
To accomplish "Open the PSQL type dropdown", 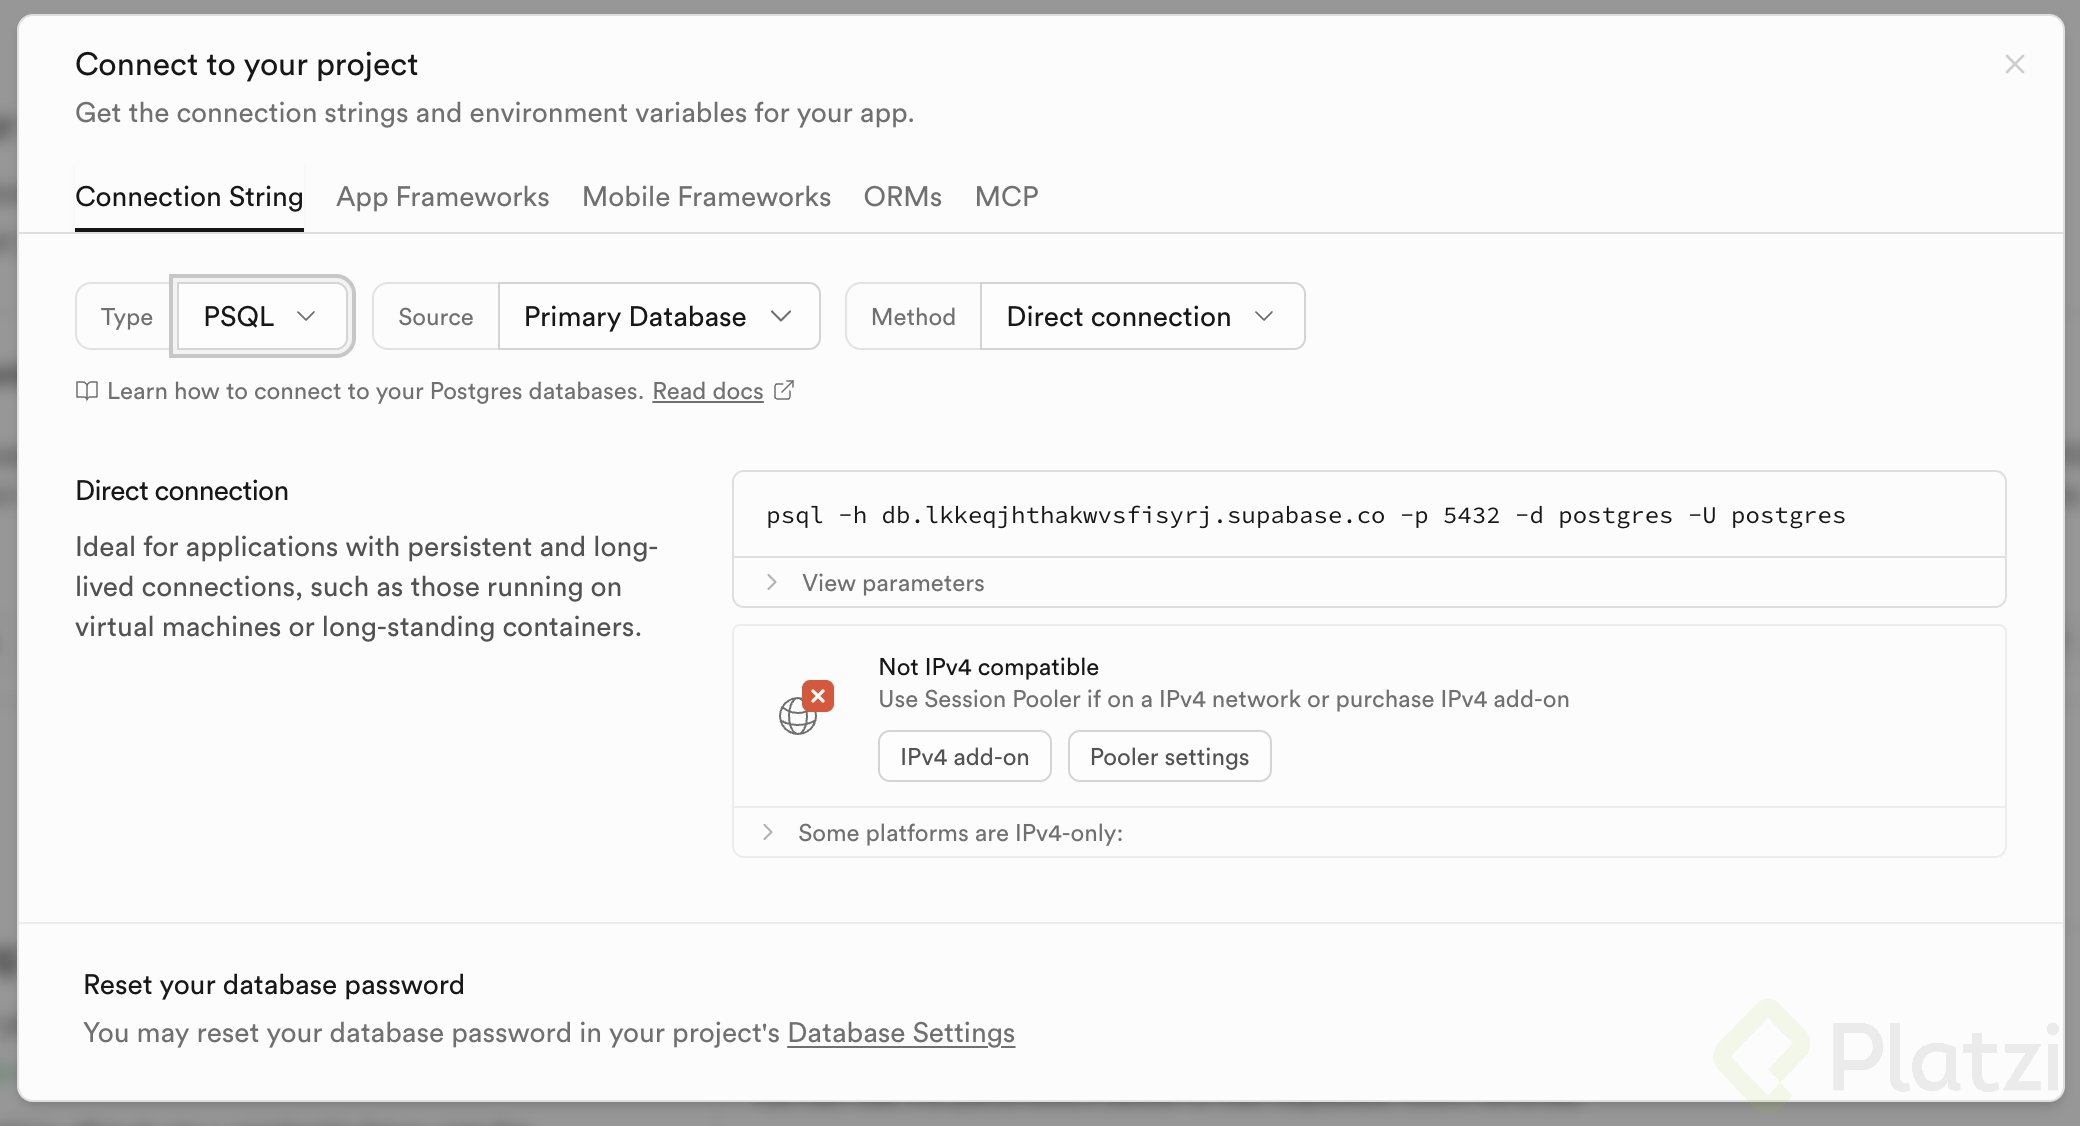I will tap(261, 317).
